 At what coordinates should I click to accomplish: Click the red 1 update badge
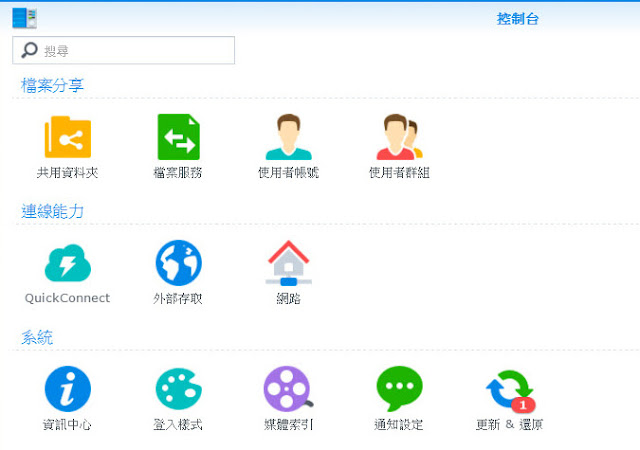click(x=523, y=405)
